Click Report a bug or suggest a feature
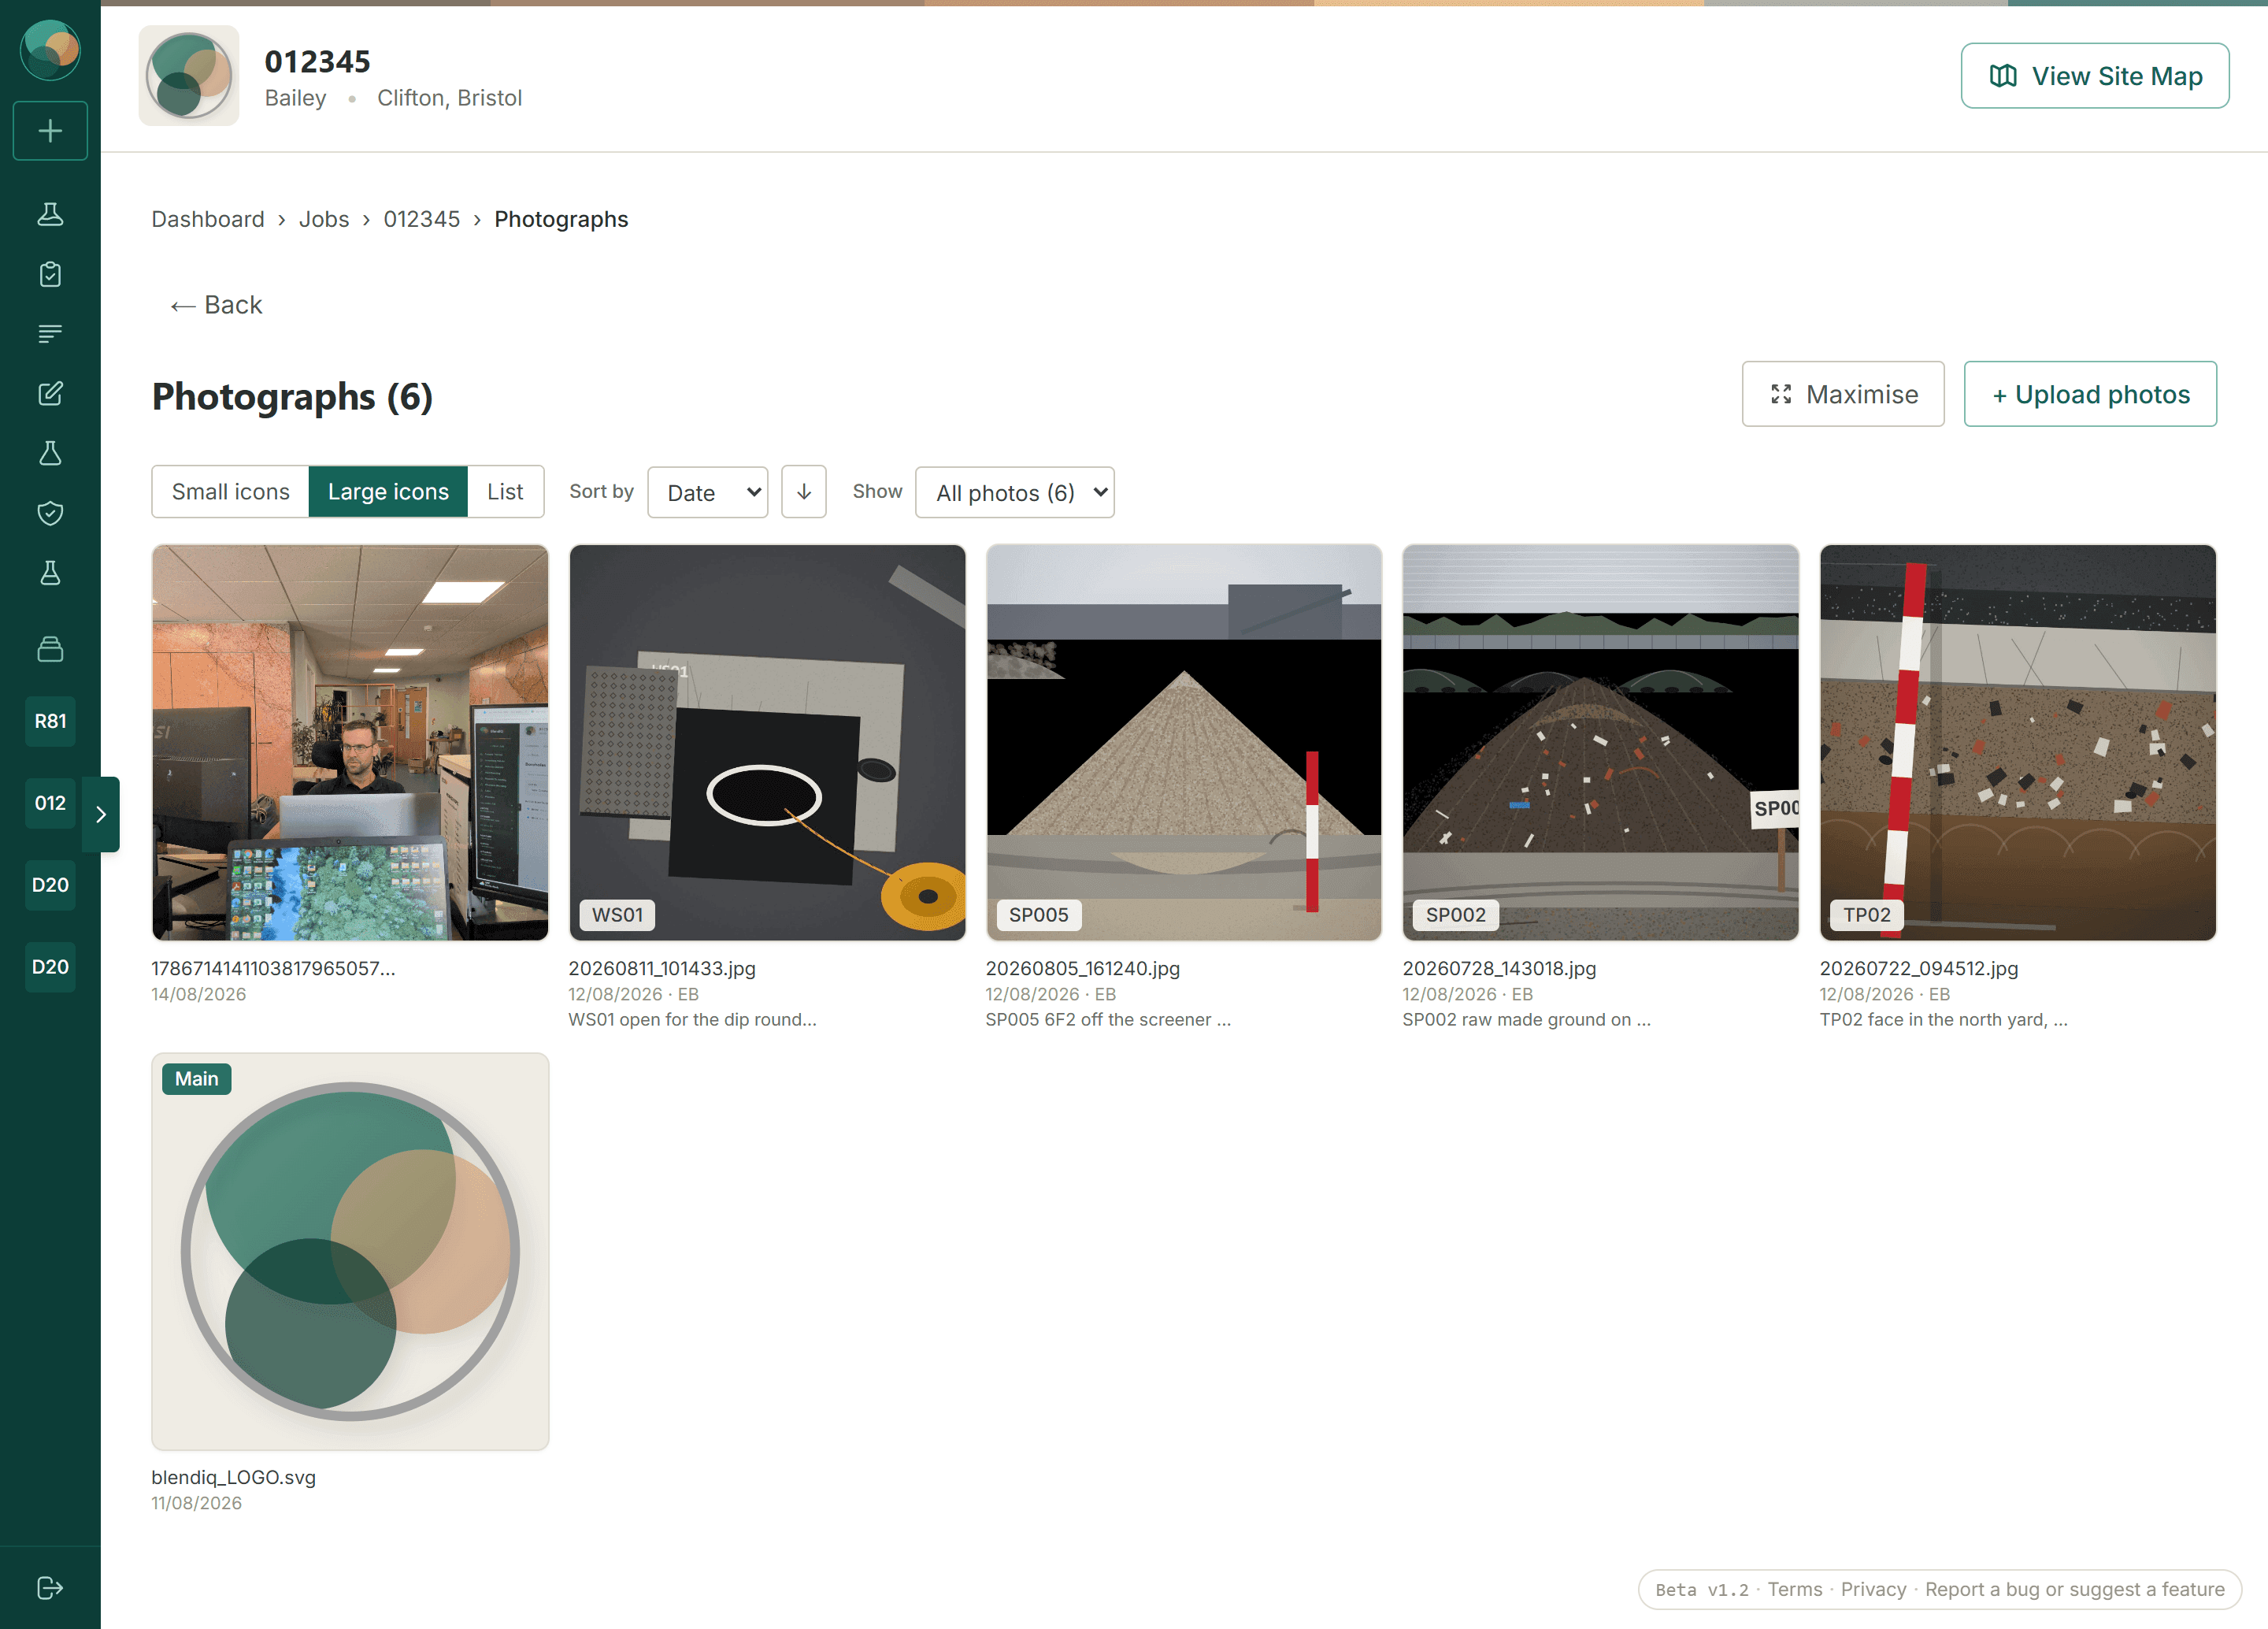Screen dimensions: 2268x1629 (2075, 1589)
